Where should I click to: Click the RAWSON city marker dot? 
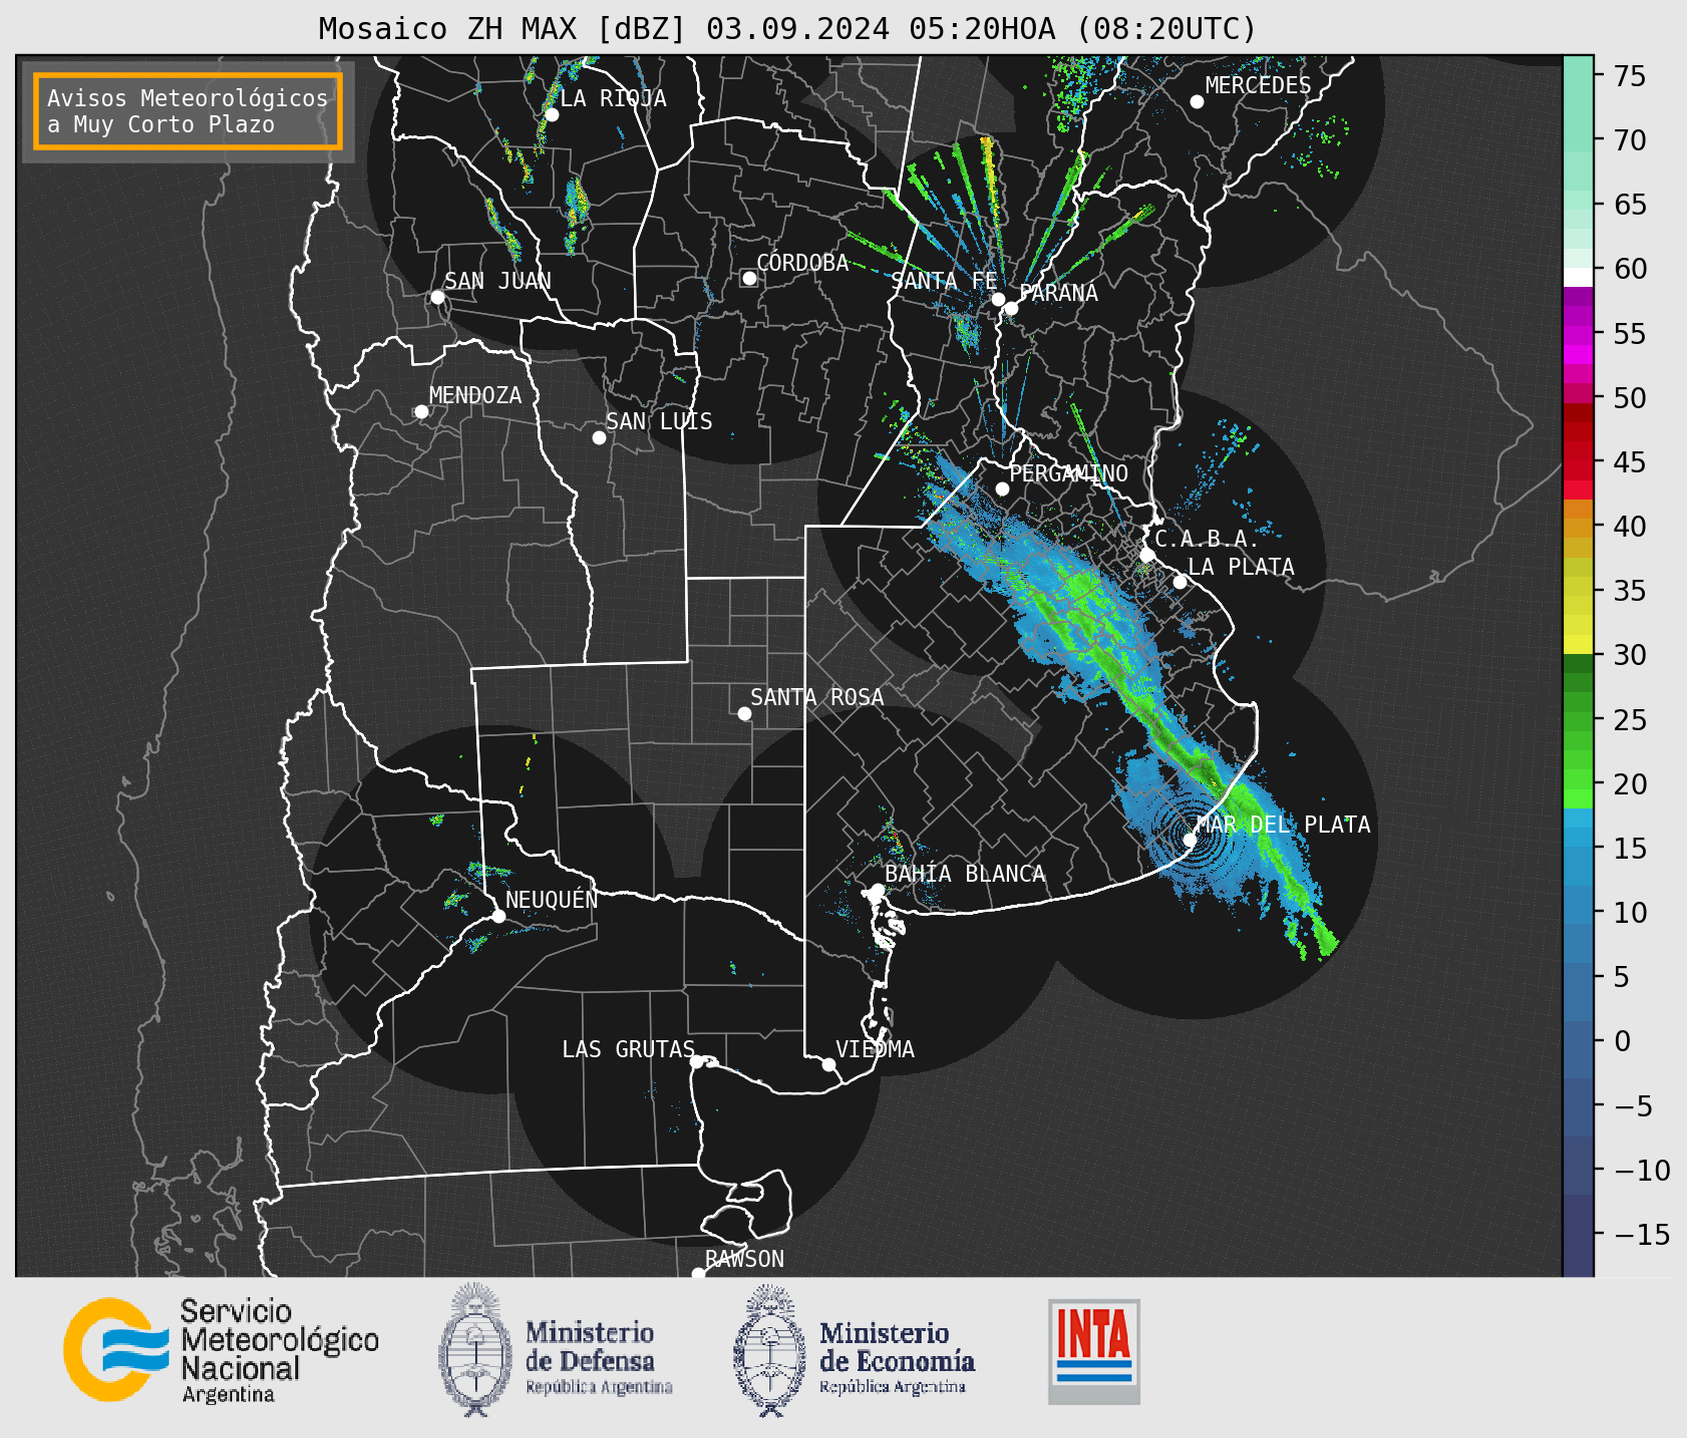698,1273
